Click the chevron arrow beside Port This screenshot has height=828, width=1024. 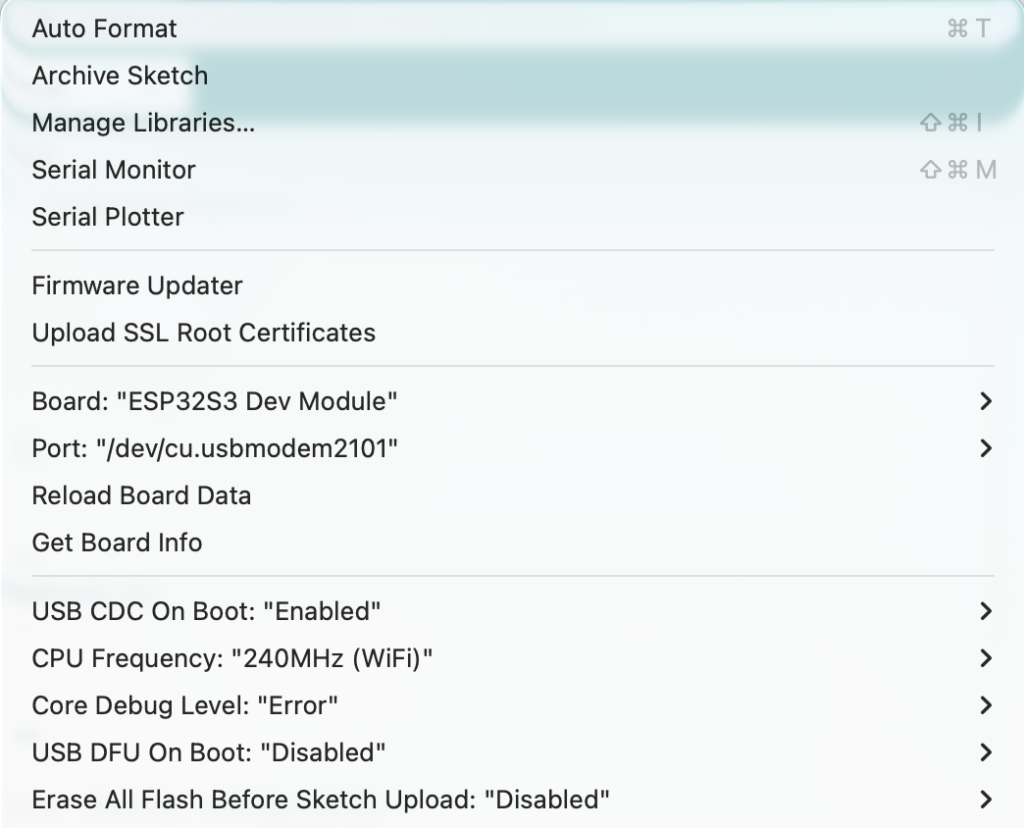tap(986, 449)
